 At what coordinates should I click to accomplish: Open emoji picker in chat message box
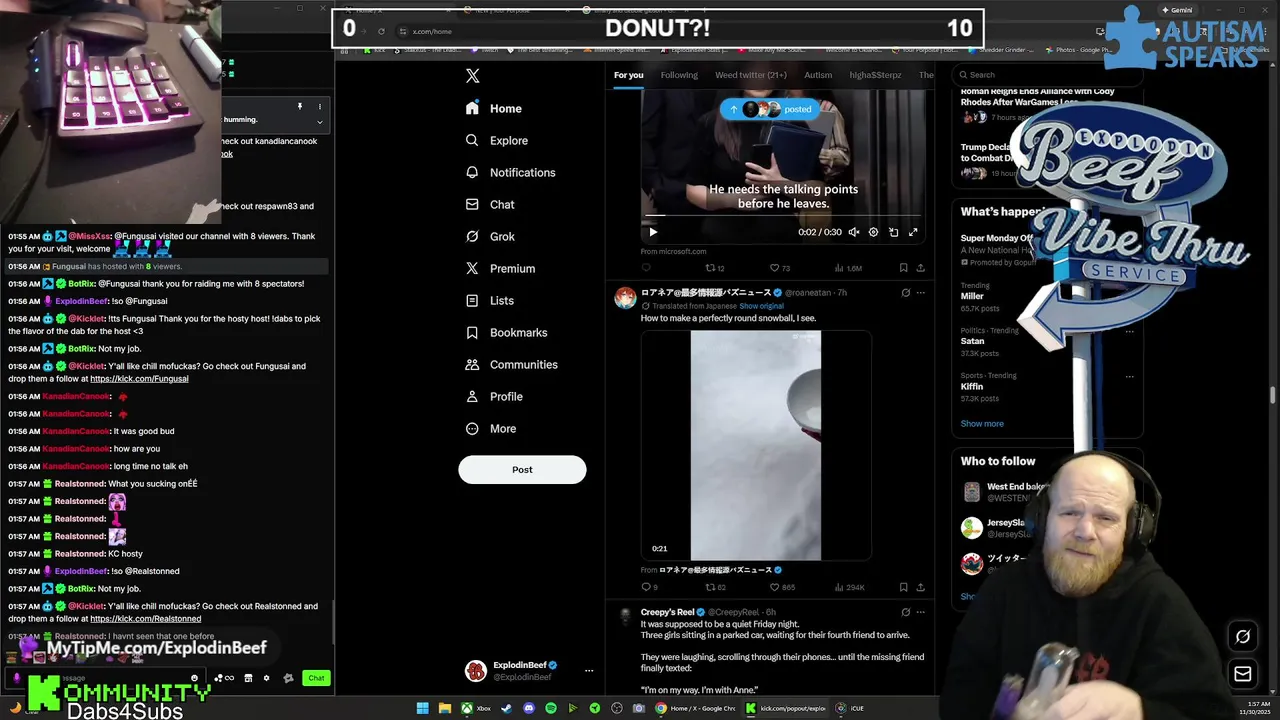point(194,678)
